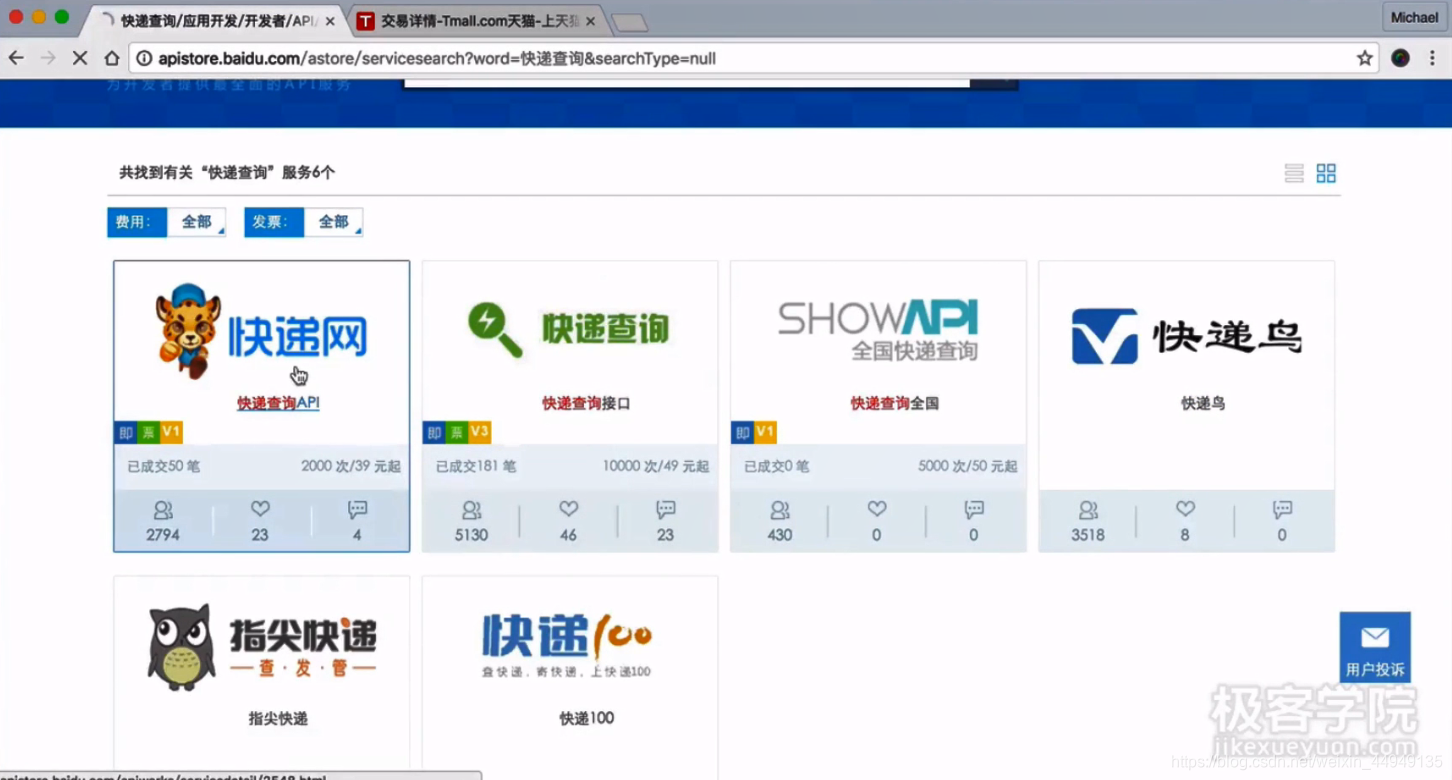Click the browser forward arrow
Image resolution: width=1452 pixels, height=780 pixels.
(48, 58)
